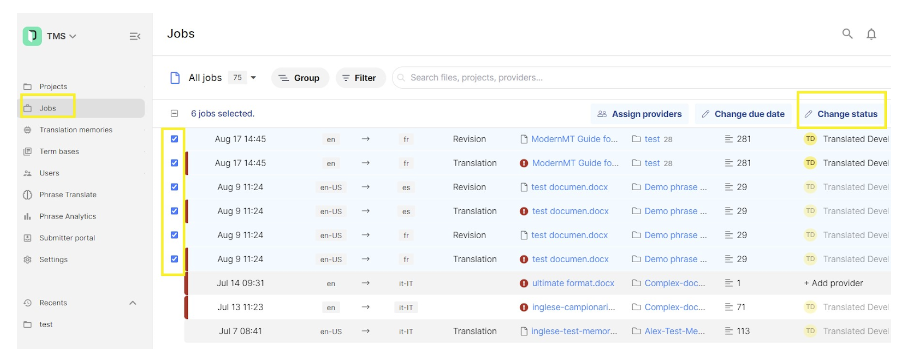The width and height of the screenshot is (921, 363).
Task: Click the Projects folder icon in sidebar
Action: pos(27,86)
